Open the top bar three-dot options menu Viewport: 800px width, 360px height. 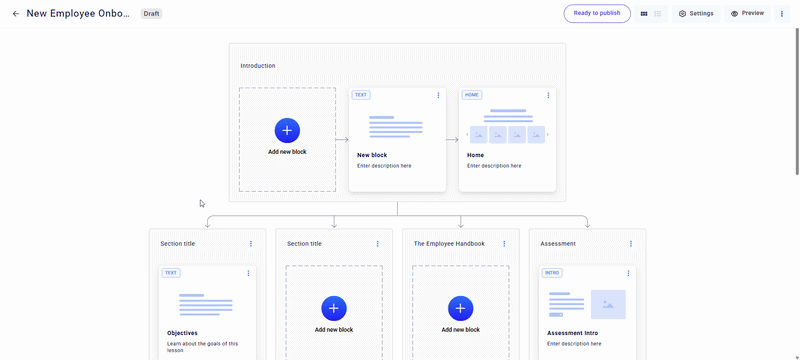pos(782,14)
